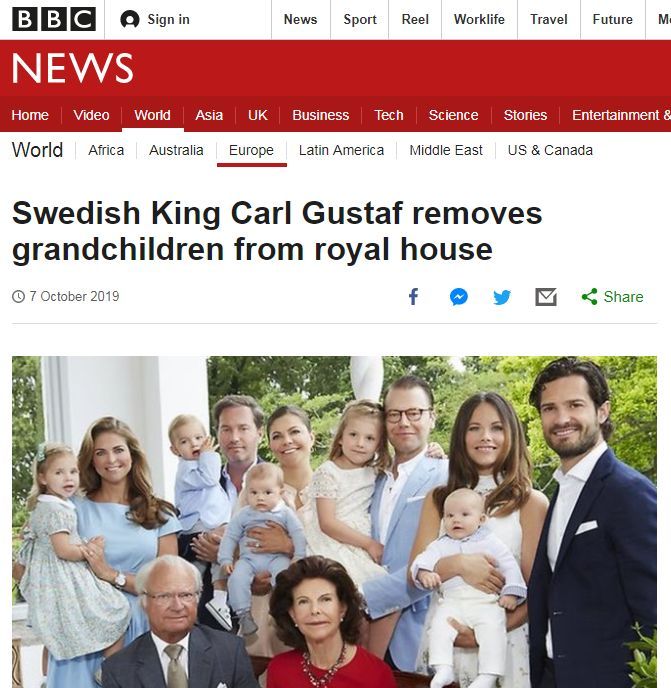This screenshot has height=688, width=671.
Task: Select the Europe subsection
Action: coord(251,150)
